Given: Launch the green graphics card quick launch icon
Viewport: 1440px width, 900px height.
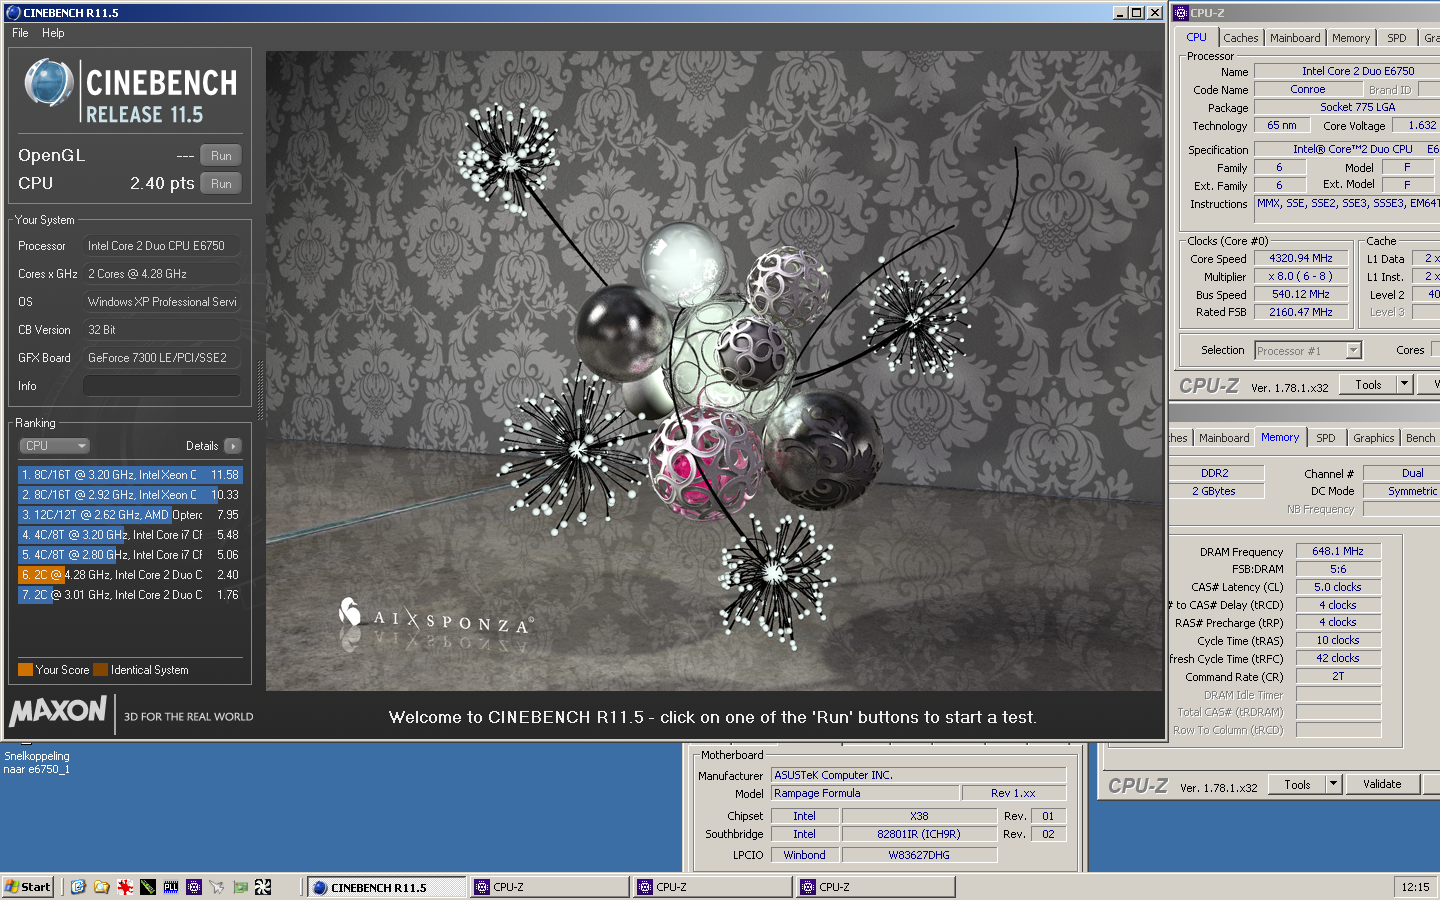Looking at the screenshot, I should click(240, 887).
